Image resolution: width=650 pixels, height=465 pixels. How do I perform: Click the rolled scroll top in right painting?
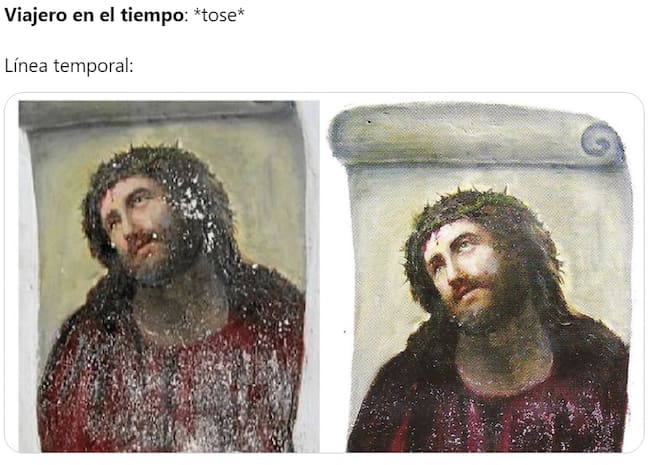pos(477,135)
